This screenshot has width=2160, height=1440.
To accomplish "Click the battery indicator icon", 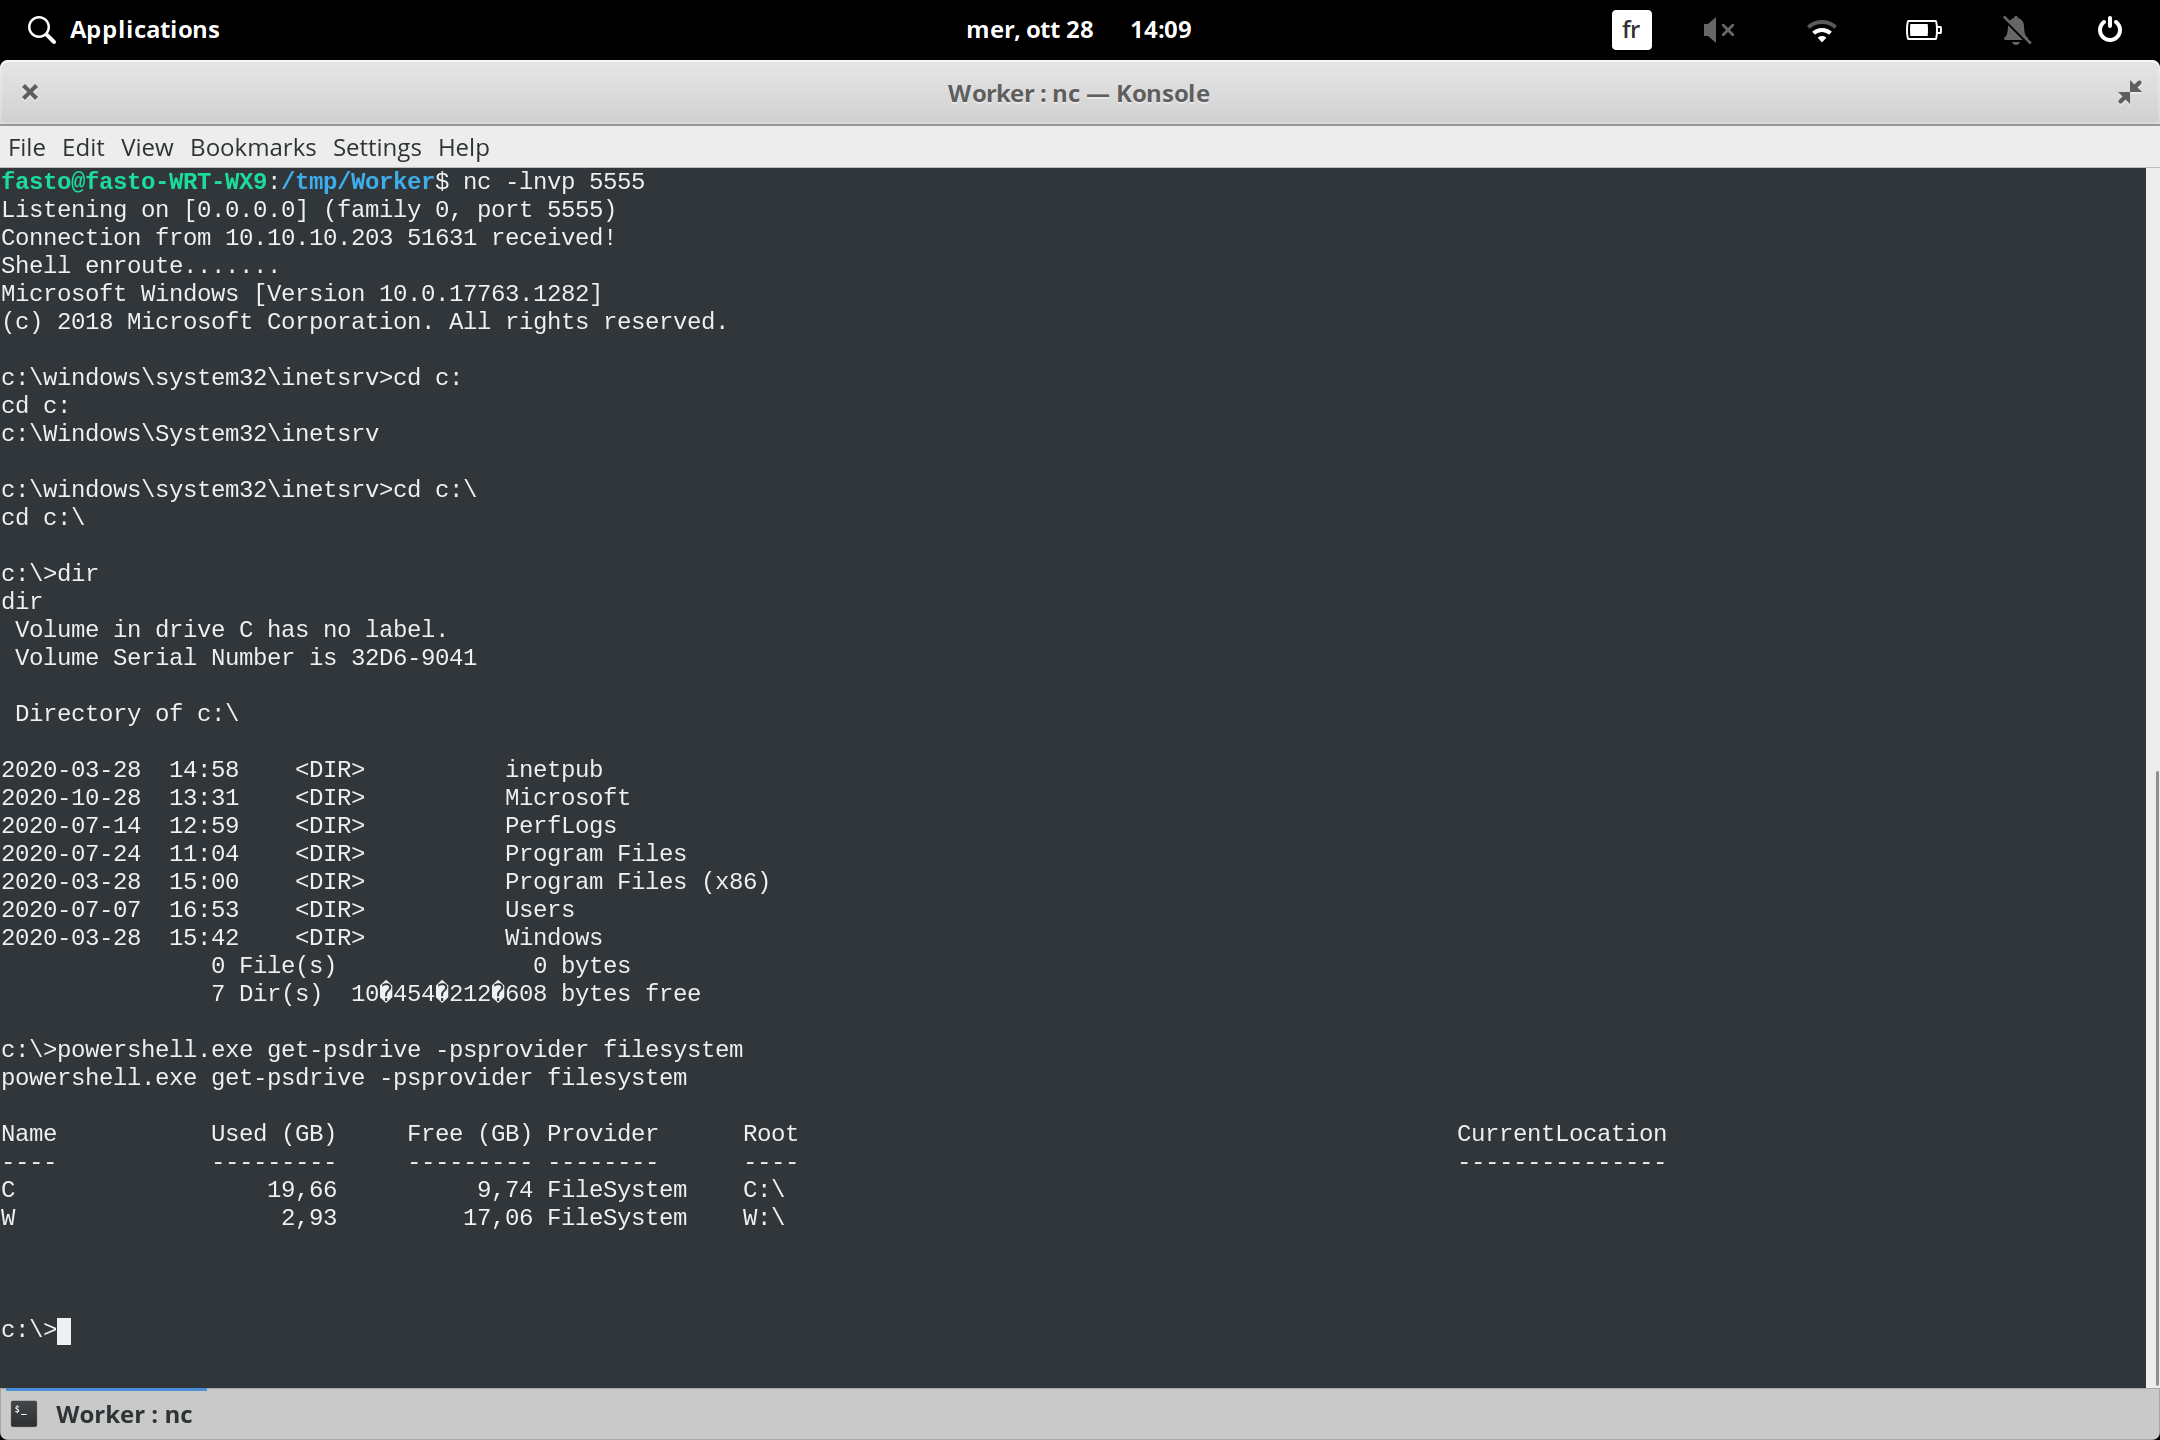I will [1923, 29].
